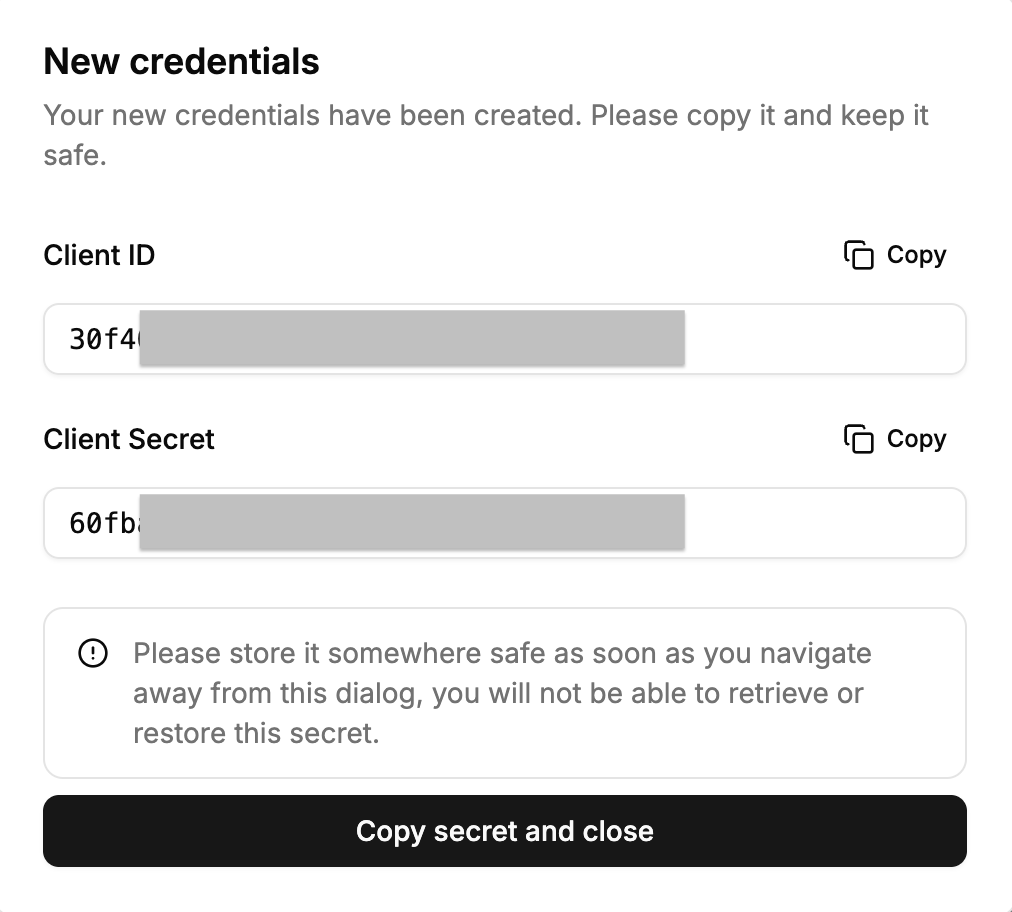Select the Client ID value field starting with 30f4
Viewport: 1012px width, 912px height.
click(505, 338)
